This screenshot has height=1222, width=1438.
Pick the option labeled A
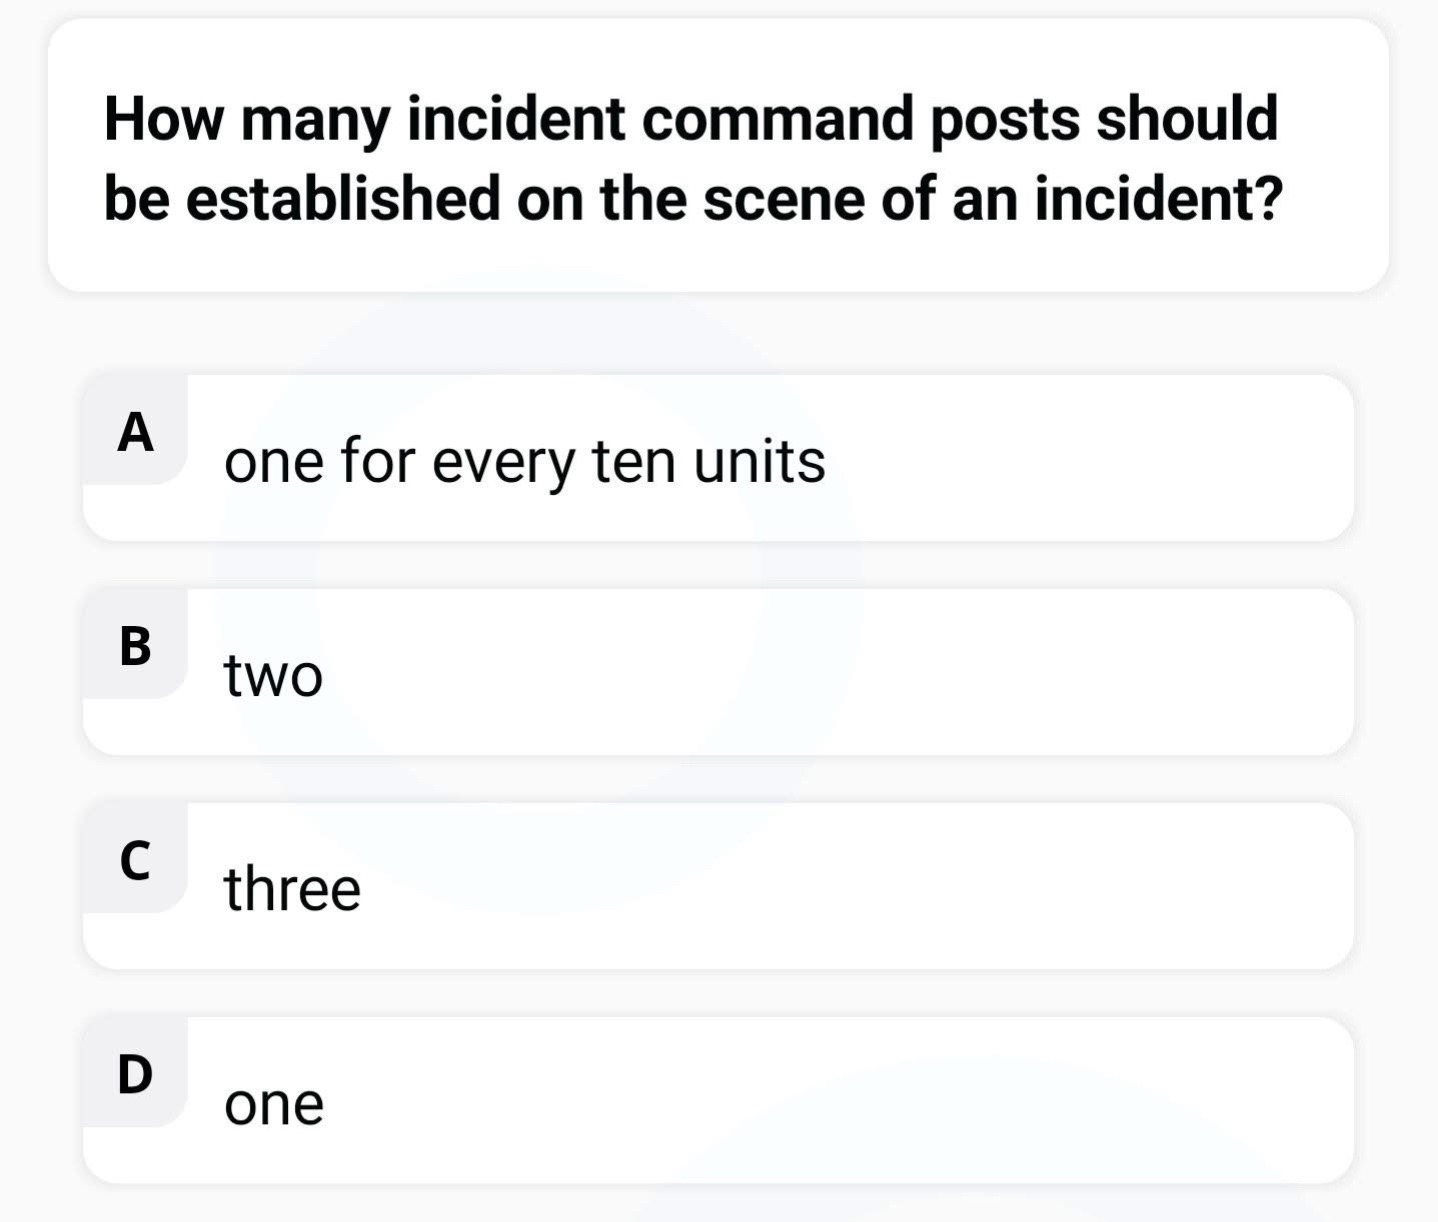pyautogui.click(x=718, y=458)
